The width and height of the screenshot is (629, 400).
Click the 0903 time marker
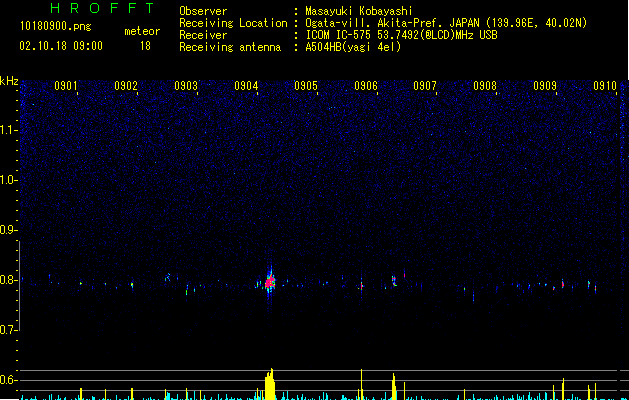pos(186,86)
